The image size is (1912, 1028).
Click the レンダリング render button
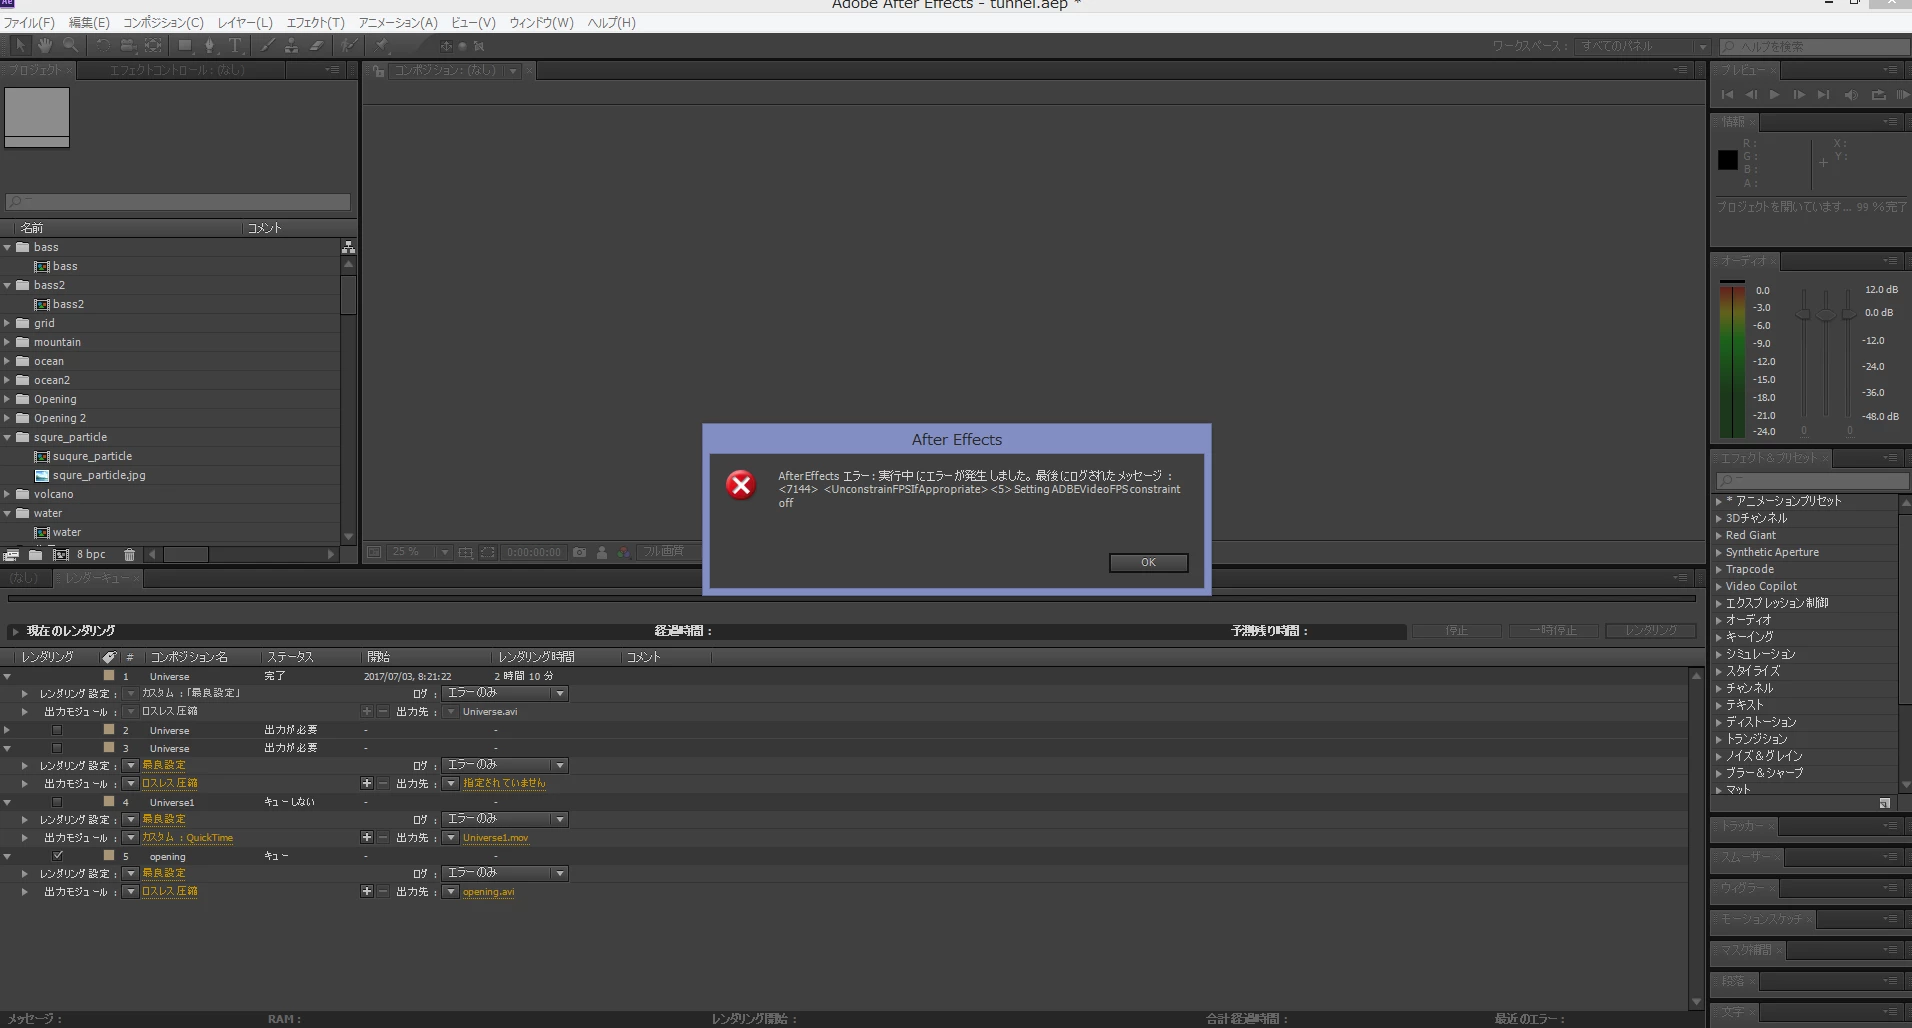click(x=1651, y=631)
